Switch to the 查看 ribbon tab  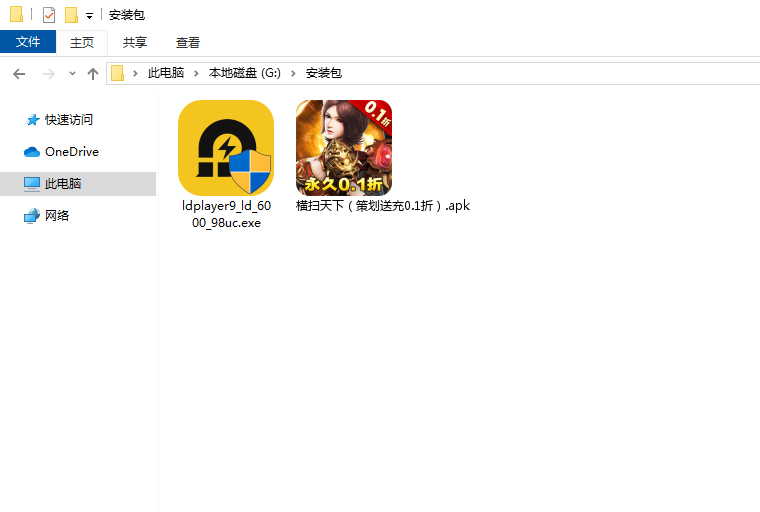(188, 42)
